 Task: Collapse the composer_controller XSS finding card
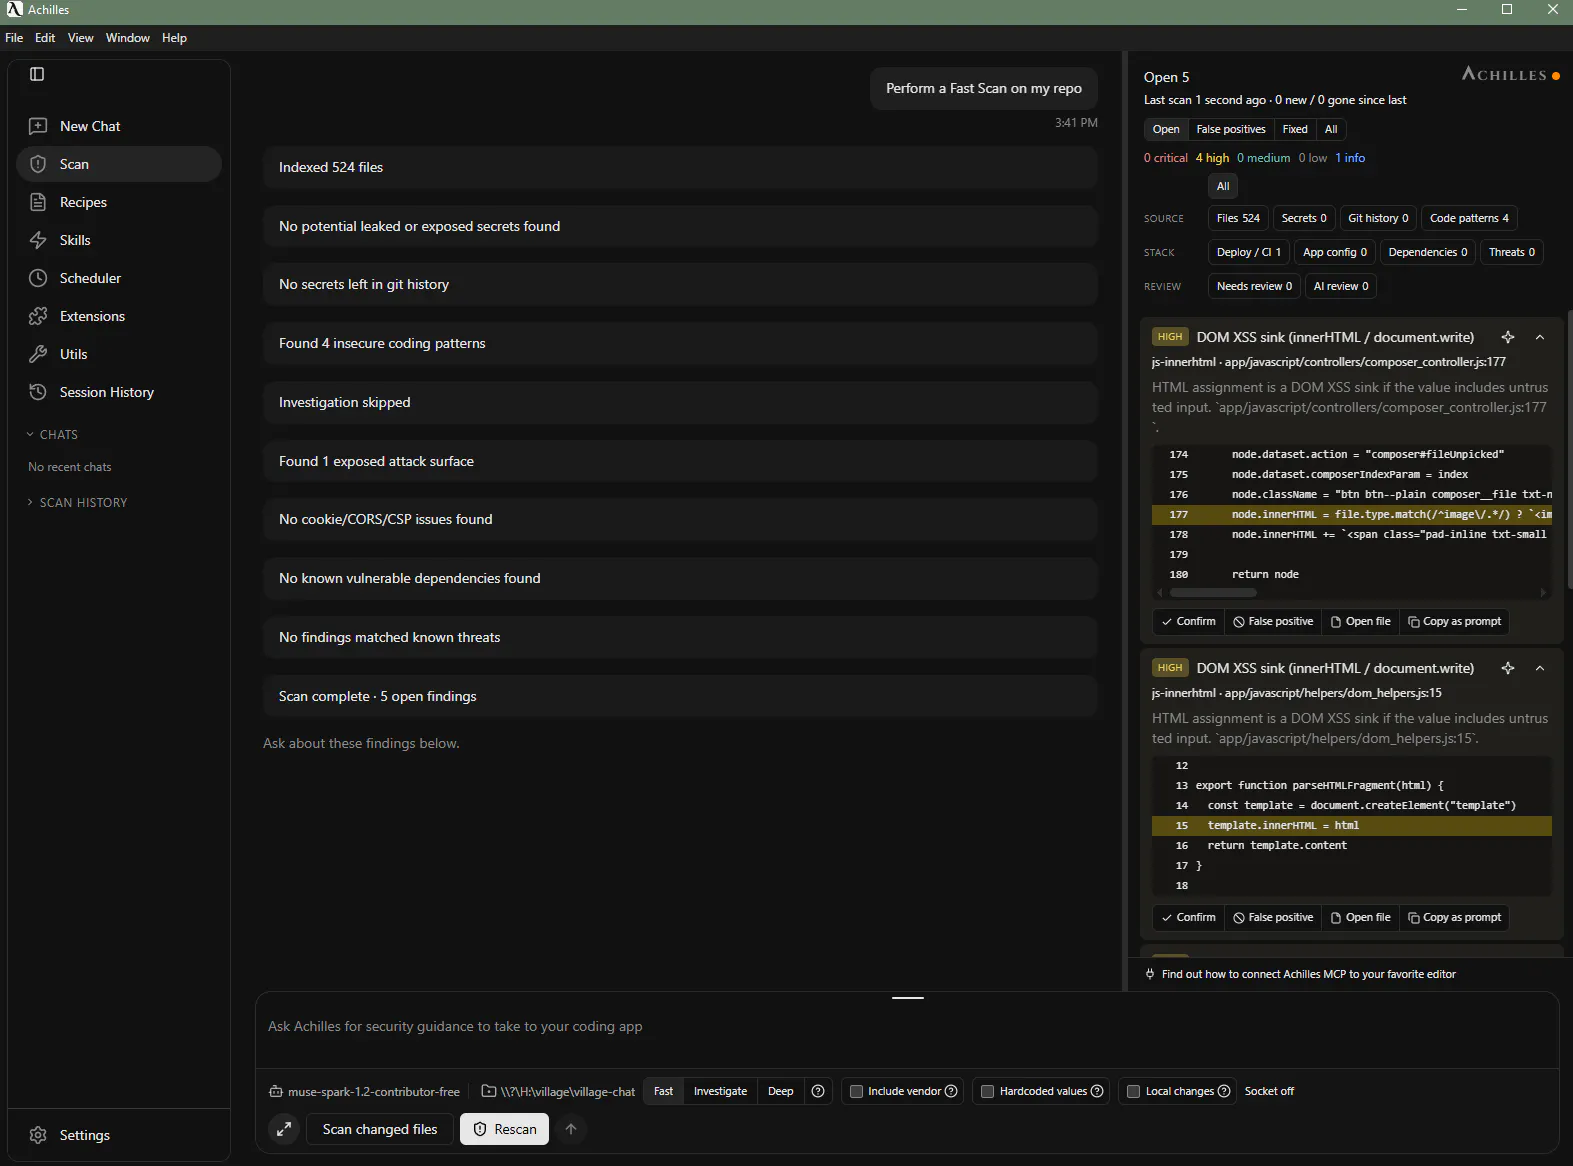[1540, 337]
